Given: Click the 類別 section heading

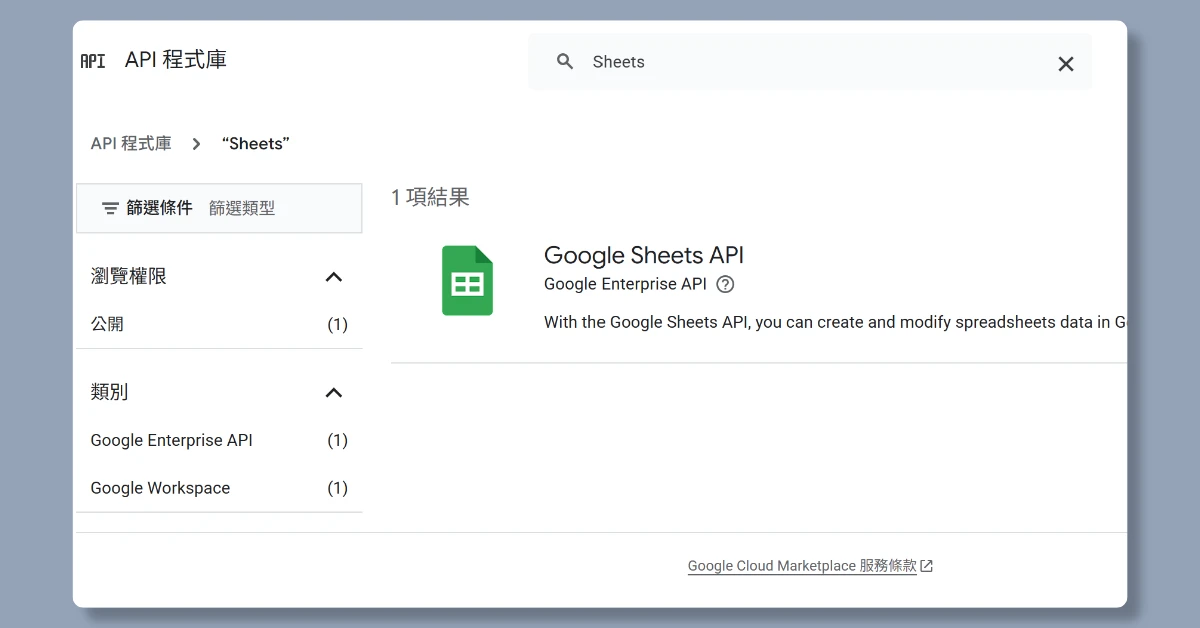Looking at the screenshot, I should coord(109,393).
